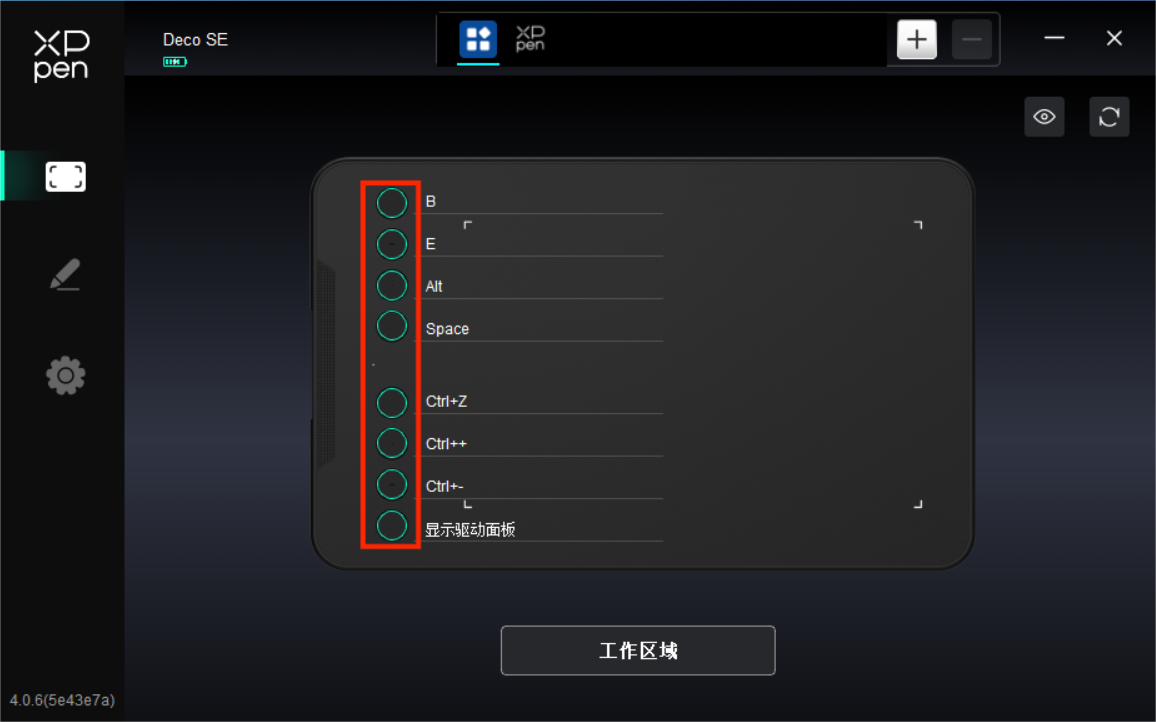Select the express key circle for B
Image resolution: width=1156 pixels, height=722 pixels.
391,203
